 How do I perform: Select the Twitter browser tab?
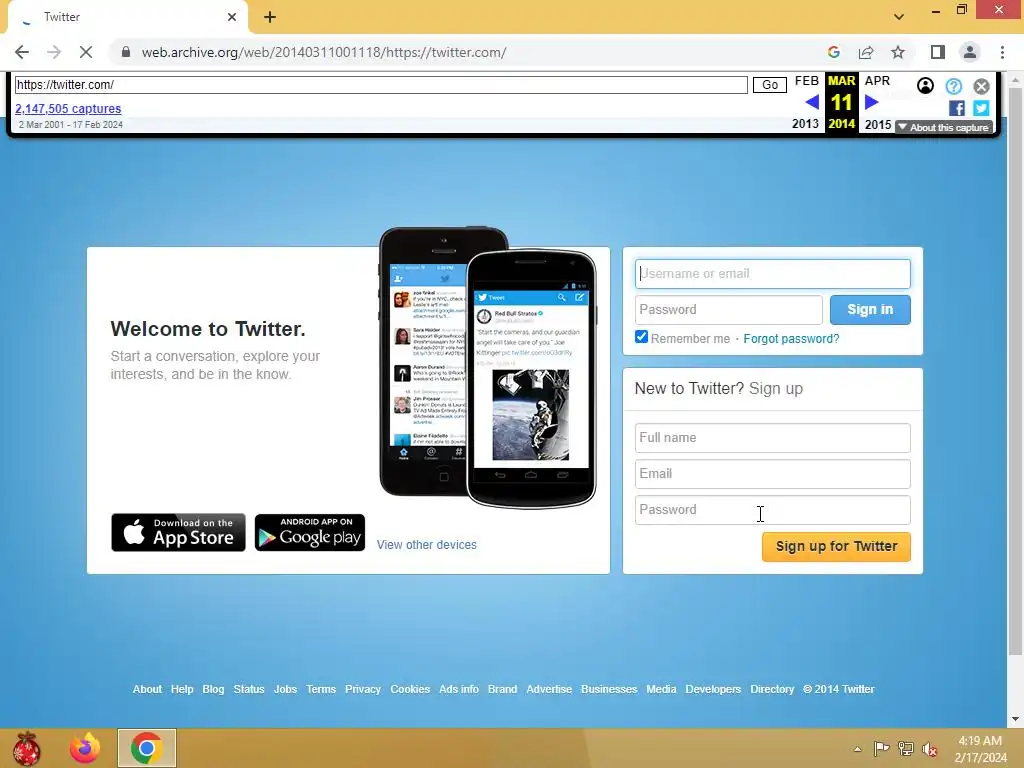tap(127, 18)
